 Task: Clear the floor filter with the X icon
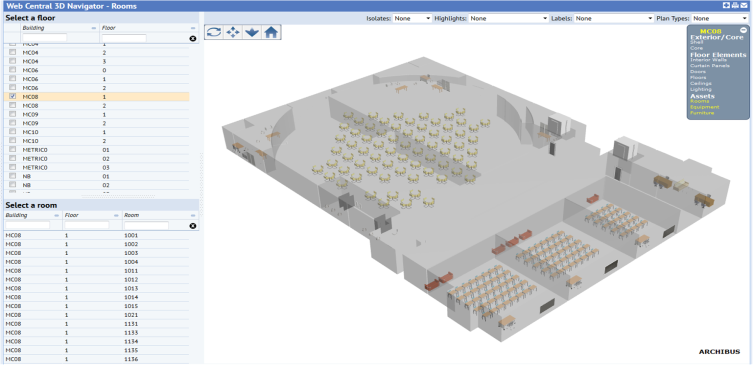click(x=193, y=38)
